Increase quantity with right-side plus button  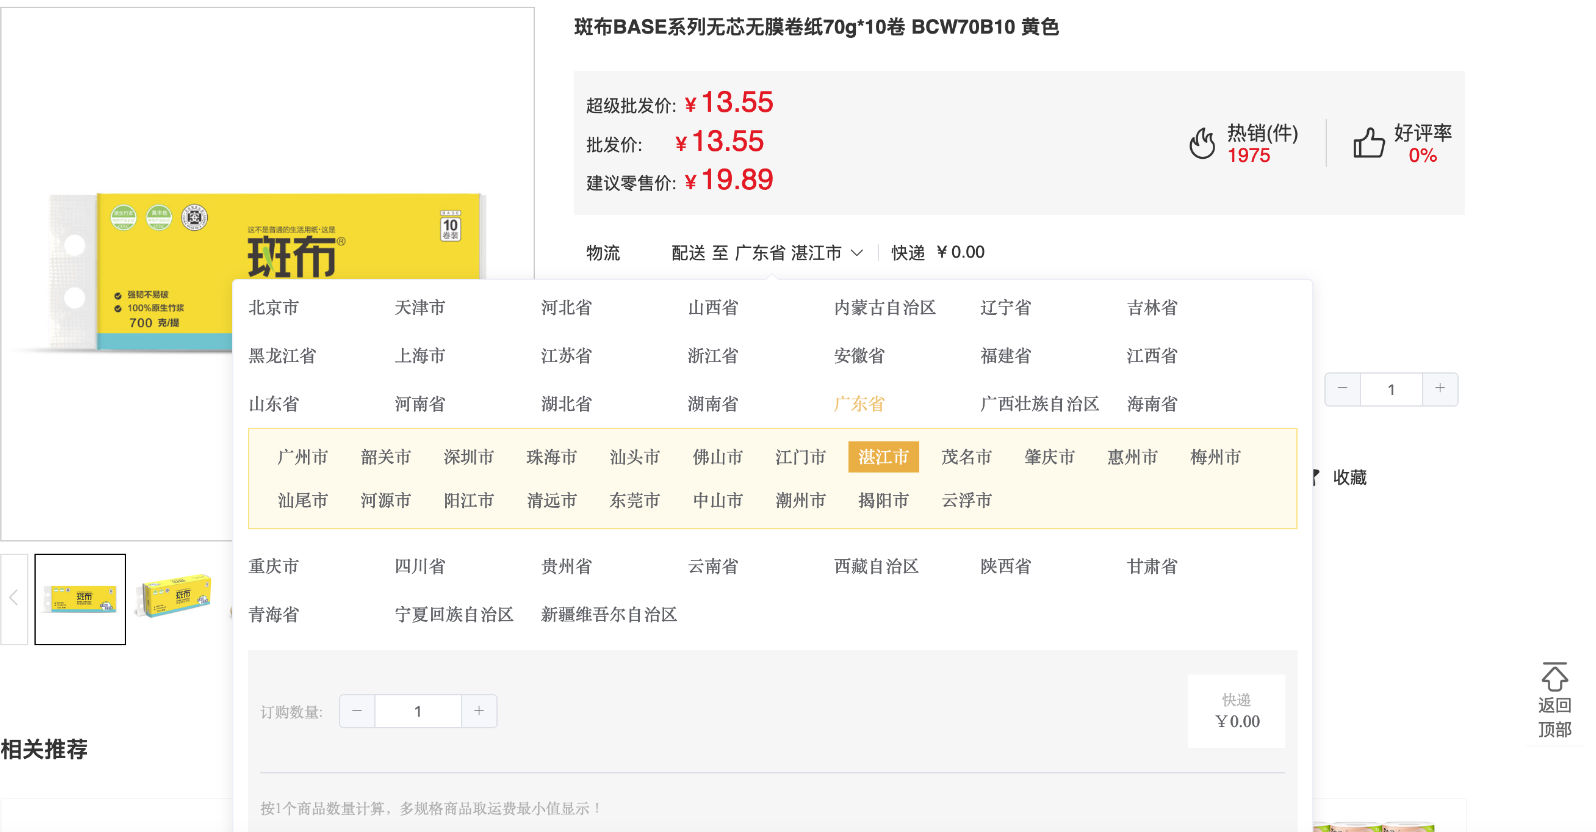[x=1440, y=389]
